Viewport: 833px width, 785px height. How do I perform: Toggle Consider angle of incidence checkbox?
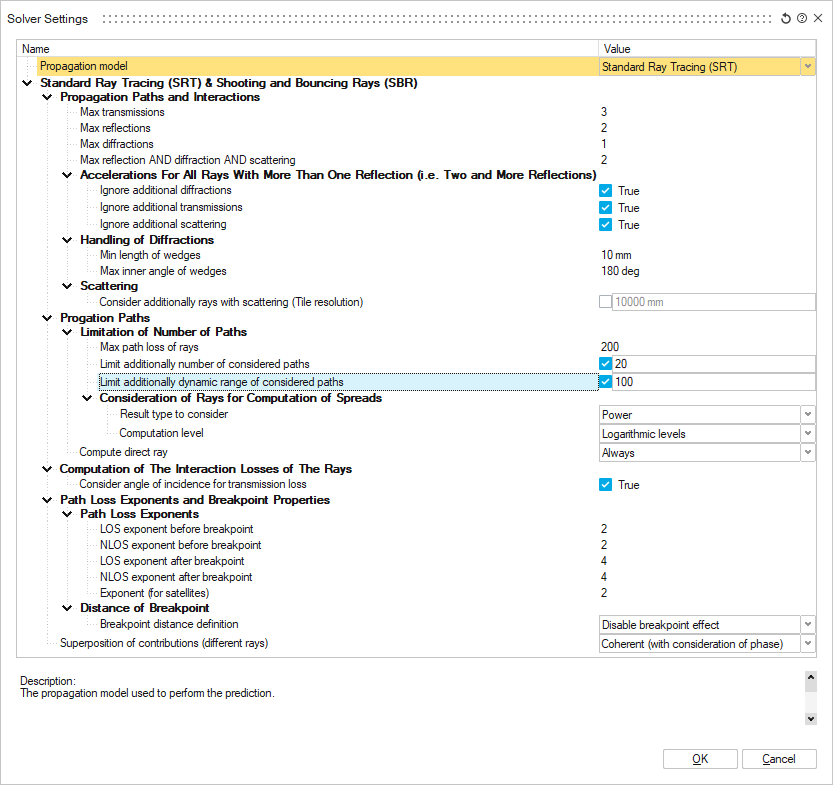pos(605,485)
